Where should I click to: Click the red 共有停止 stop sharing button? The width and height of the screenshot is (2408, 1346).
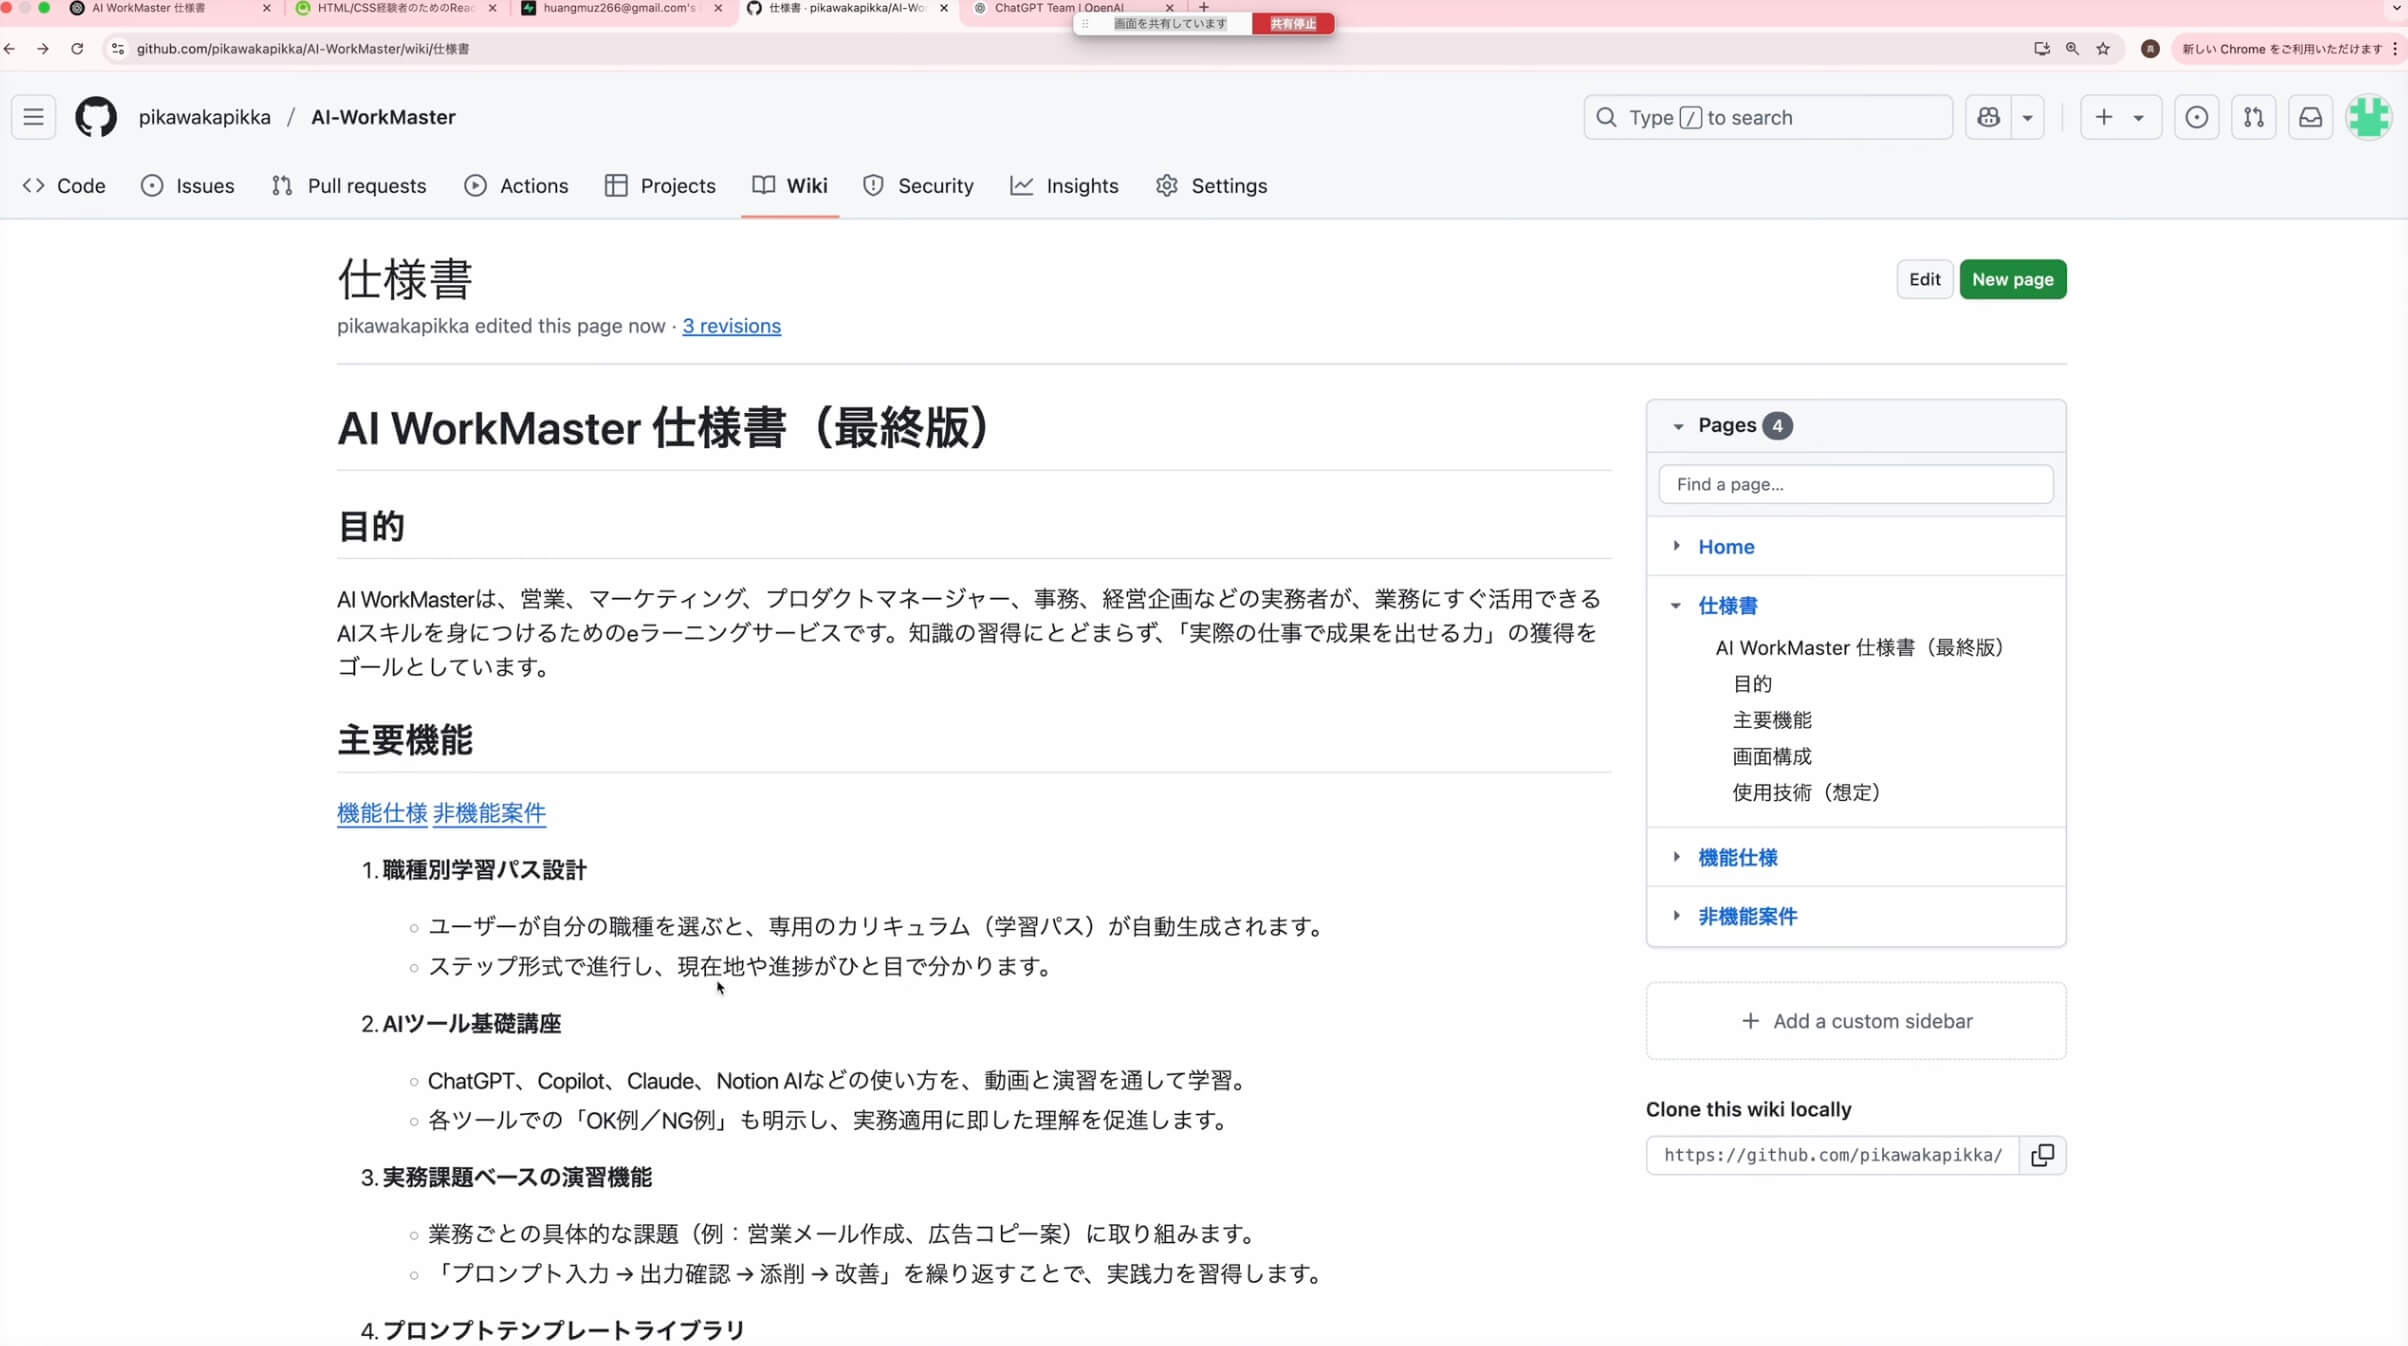point(1292,23)
